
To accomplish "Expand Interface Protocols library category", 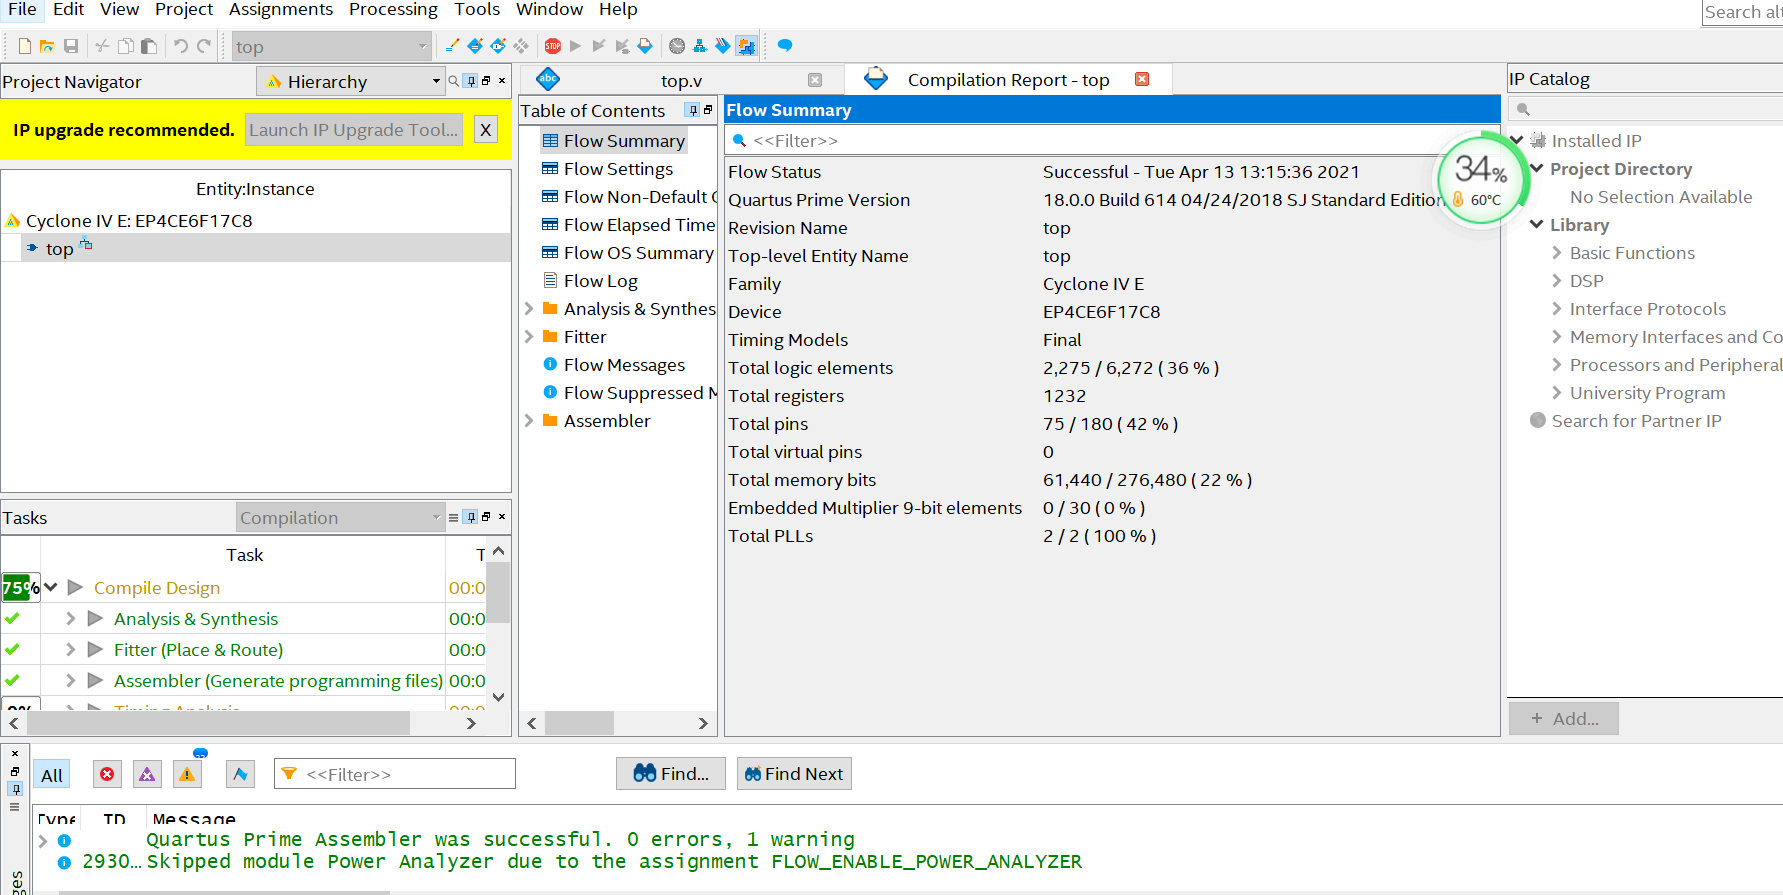I will 1557,309.
